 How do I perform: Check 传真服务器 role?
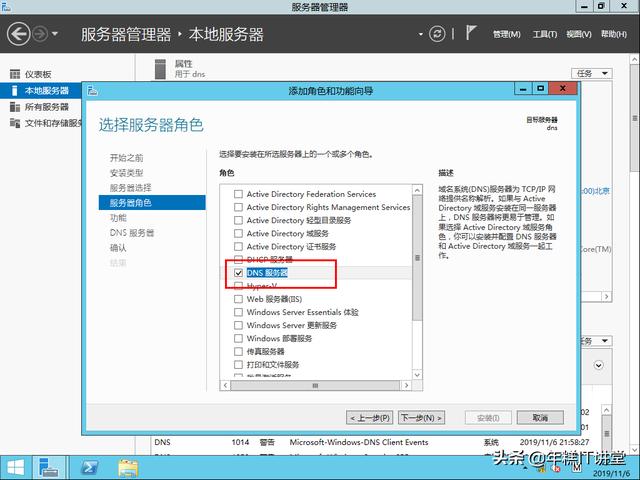coord(238,351)
